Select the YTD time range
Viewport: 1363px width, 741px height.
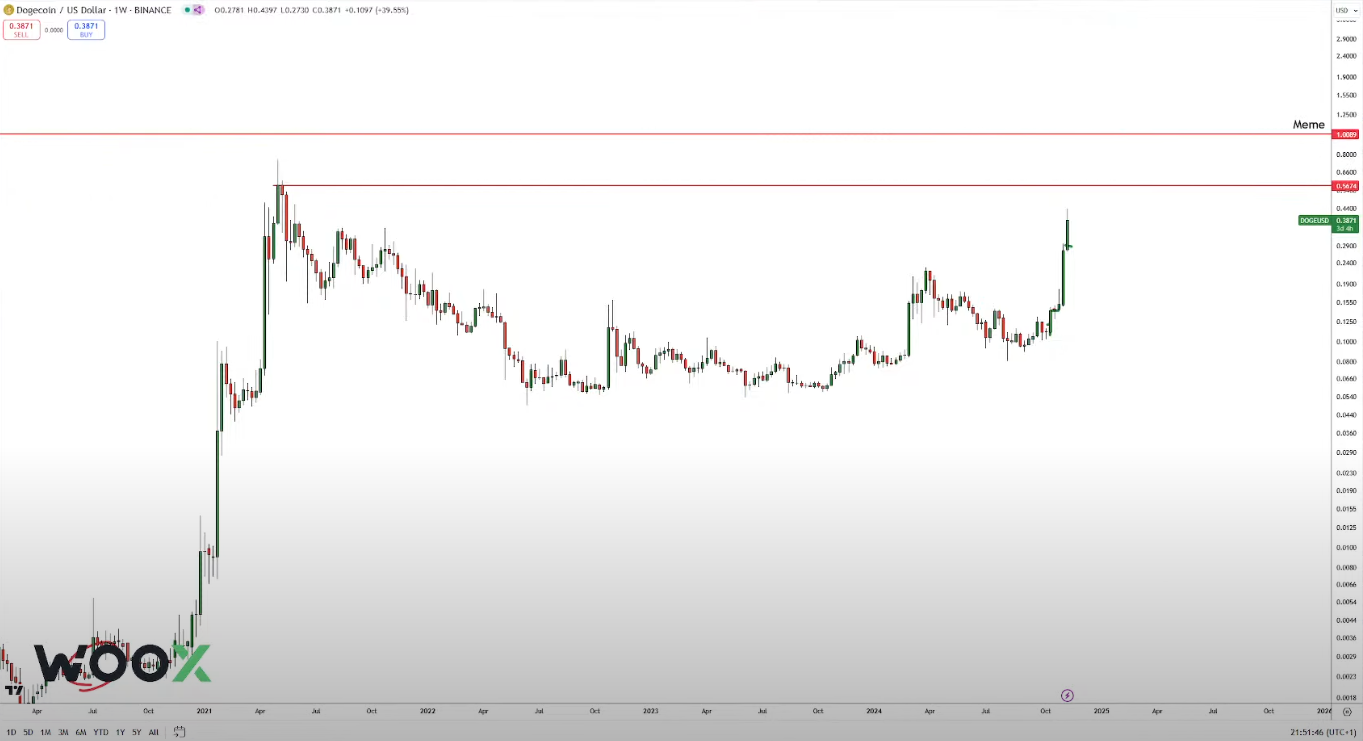click(101, 732)
